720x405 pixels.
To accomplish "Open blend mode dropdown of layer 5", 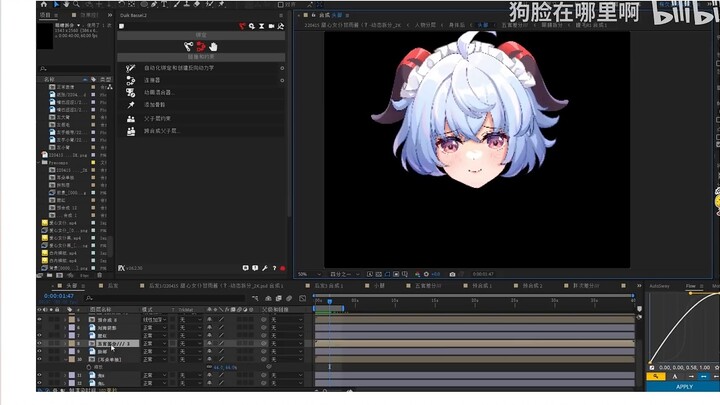I will click(x=154, y=320).
